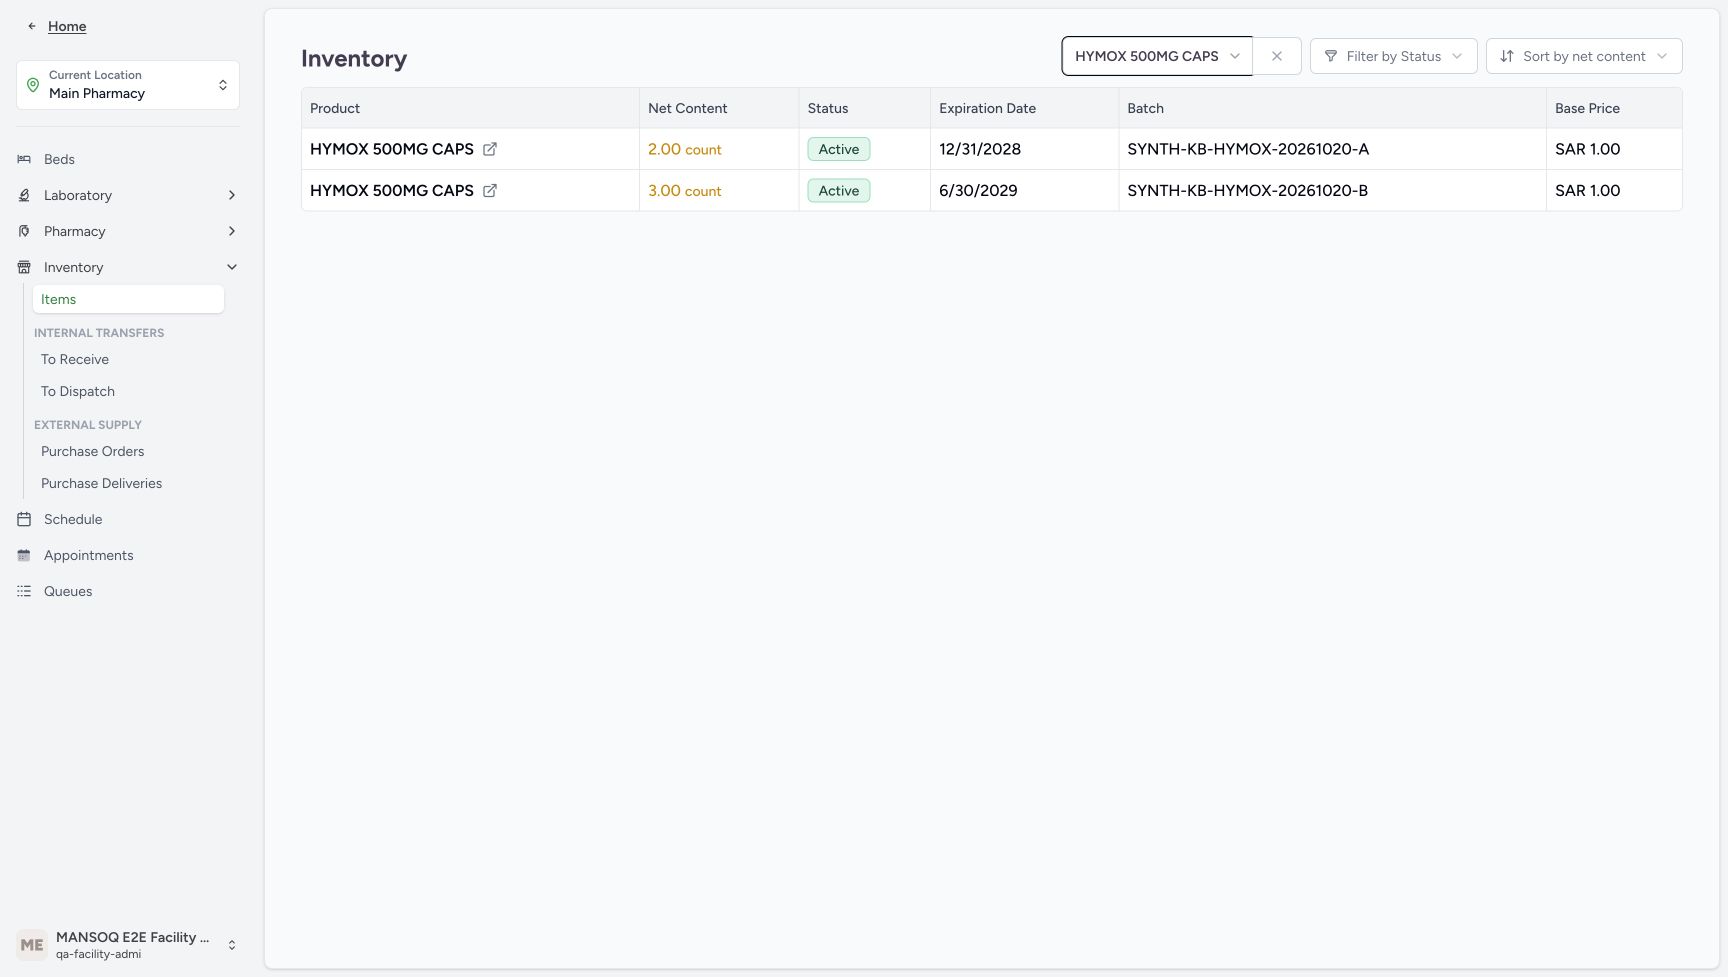Viewport: 1728px width, 977px height.
Task: Go to Purchase Orders
Action: (x=93, y=451)
